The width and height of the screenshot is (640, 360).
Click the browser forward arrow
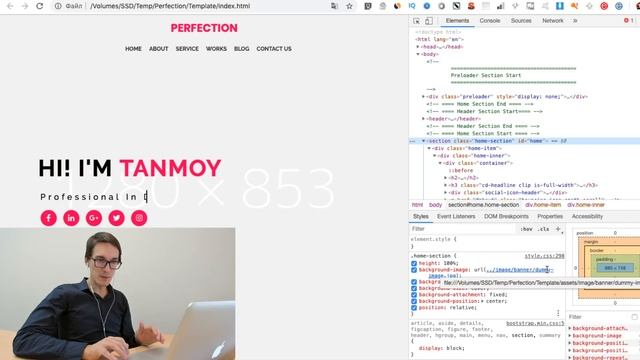[25, 6]
